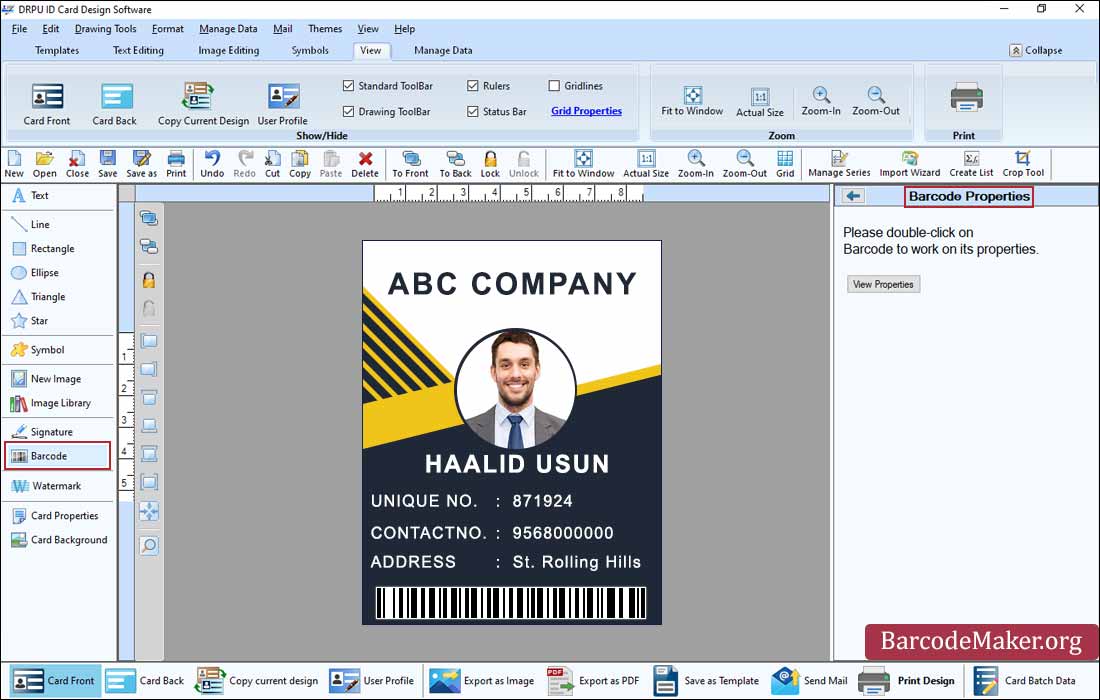This screenshot has height=700, width=1100.
Task: Cut the selected object
Action: coord(272,164)
